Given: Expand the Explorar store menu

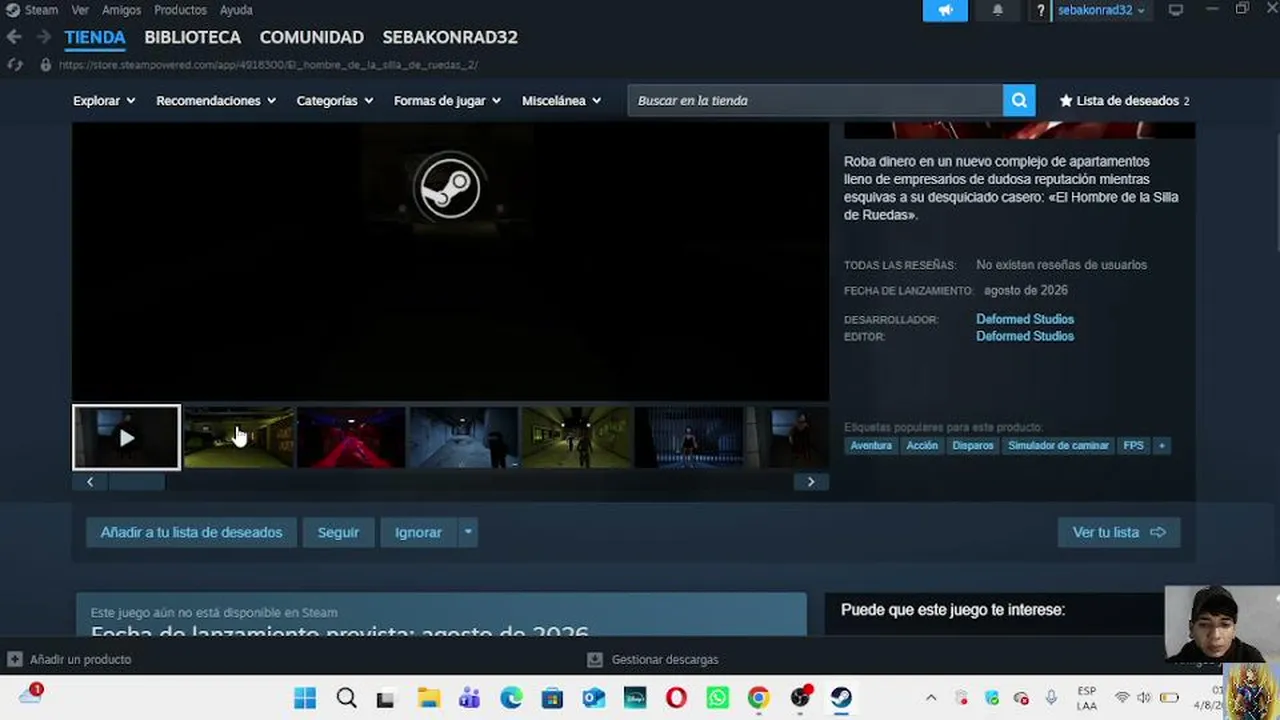Looking at the screenshot, I should click(x=104, y=100).
